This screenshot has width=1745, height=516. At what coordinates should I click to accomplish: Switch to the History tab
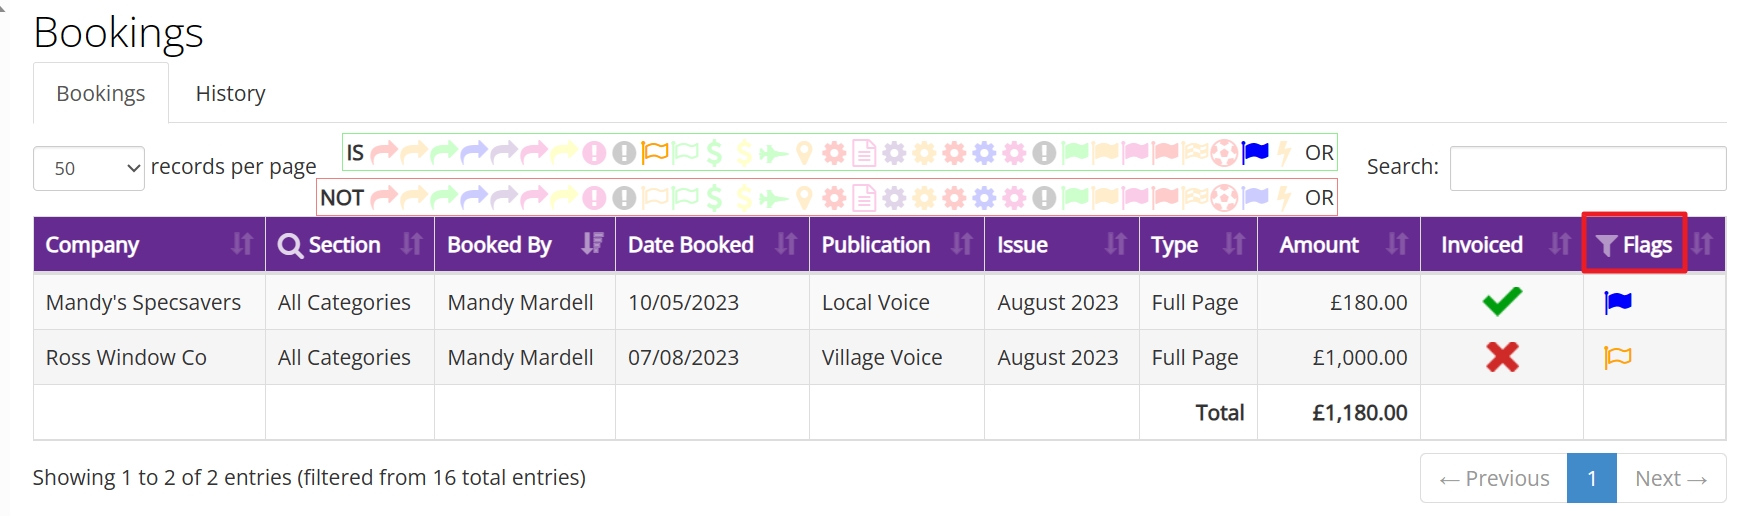click(230, 93)
